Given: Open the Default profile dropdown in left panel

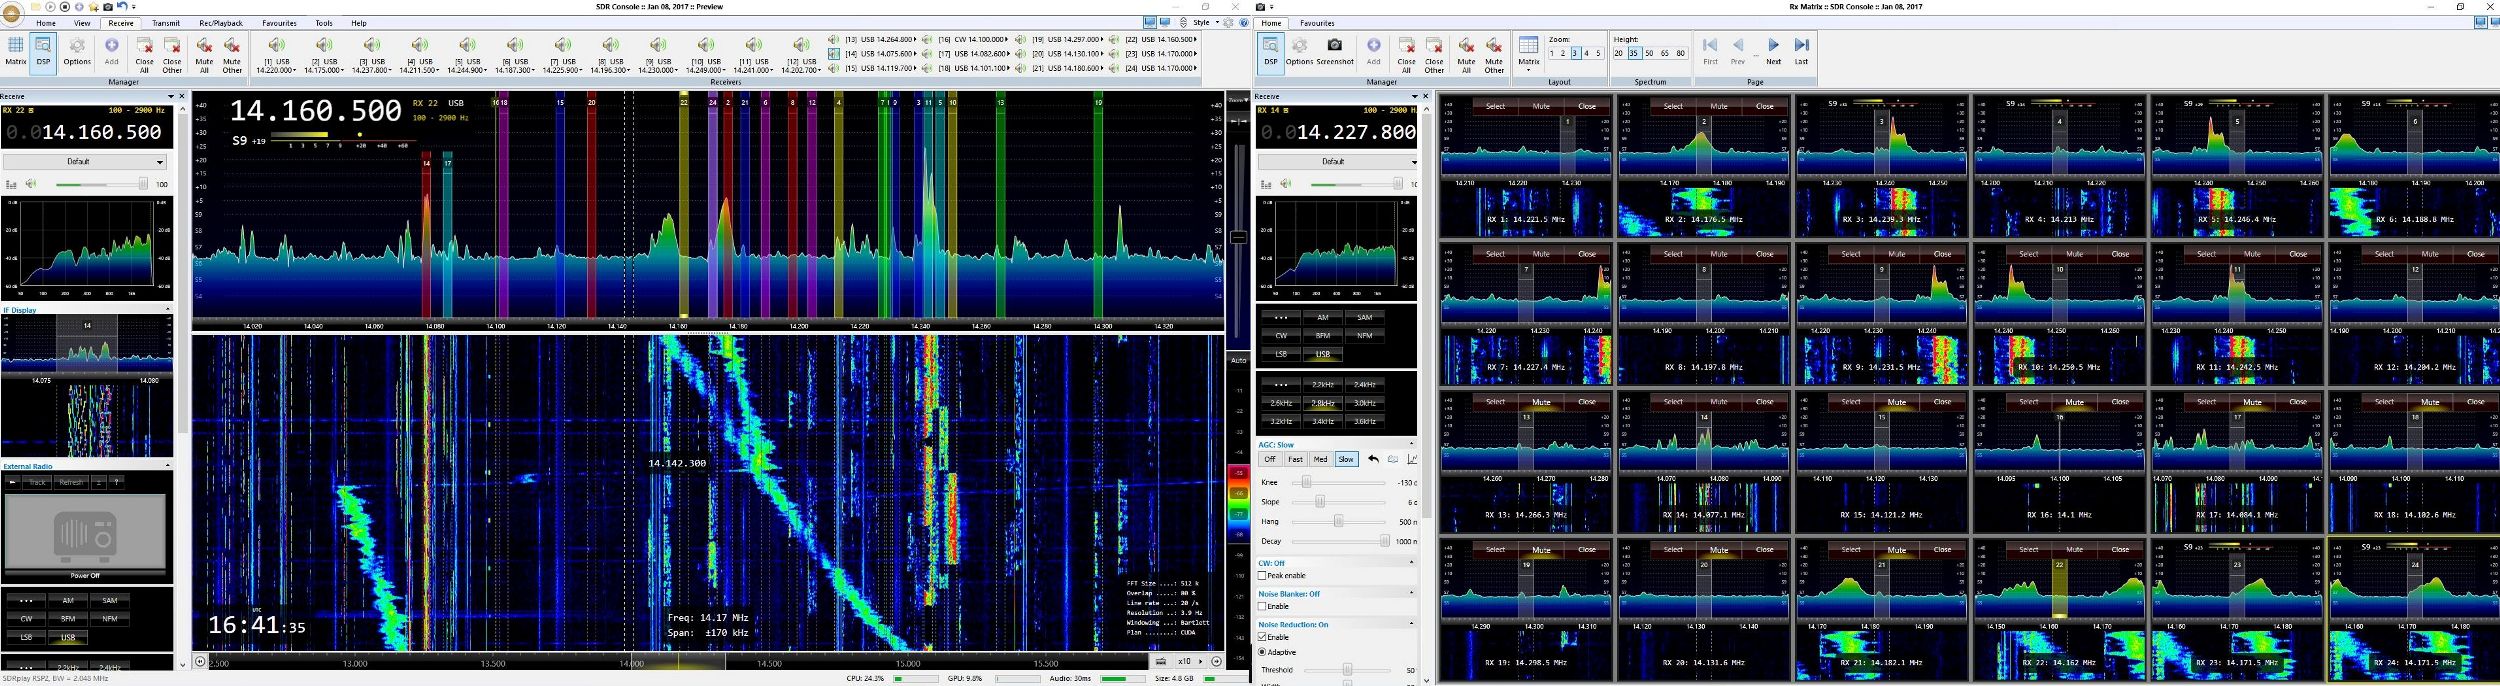Looking at the screenshot, I should pyautogui.click(x=84, y=162).
